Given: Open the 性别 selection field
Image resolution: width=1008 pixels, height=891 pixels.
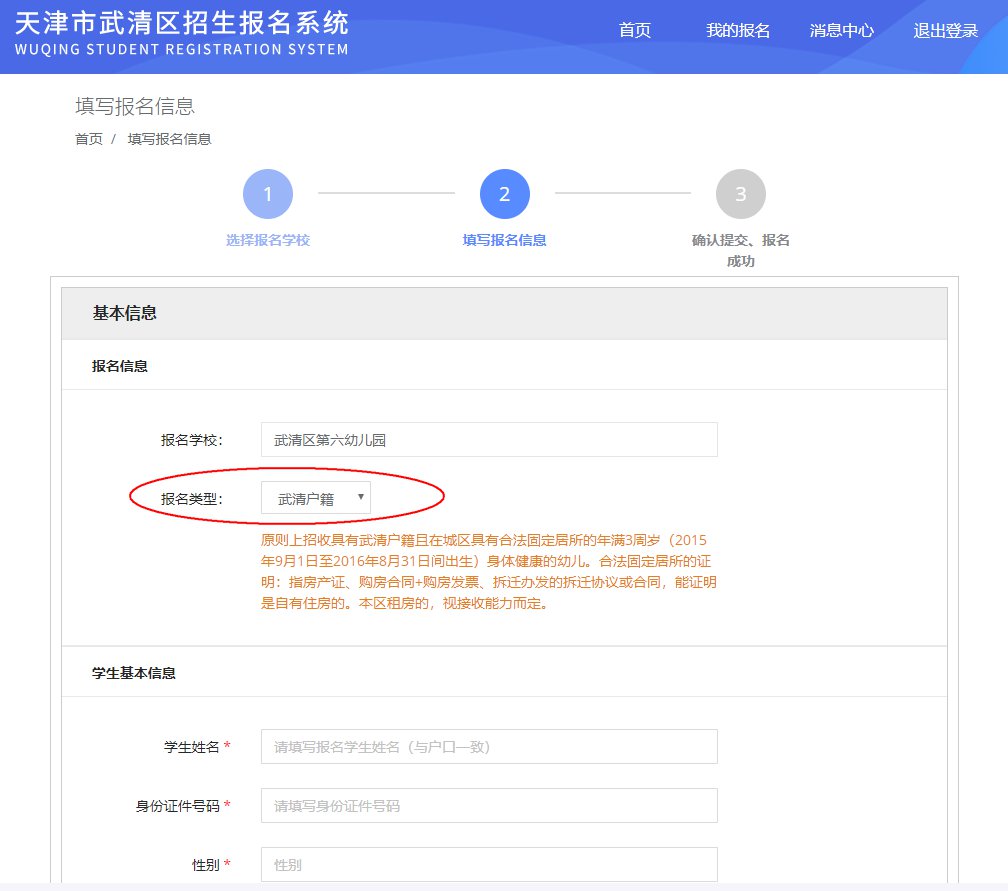Looking at the screenshot, I should 489,864.
